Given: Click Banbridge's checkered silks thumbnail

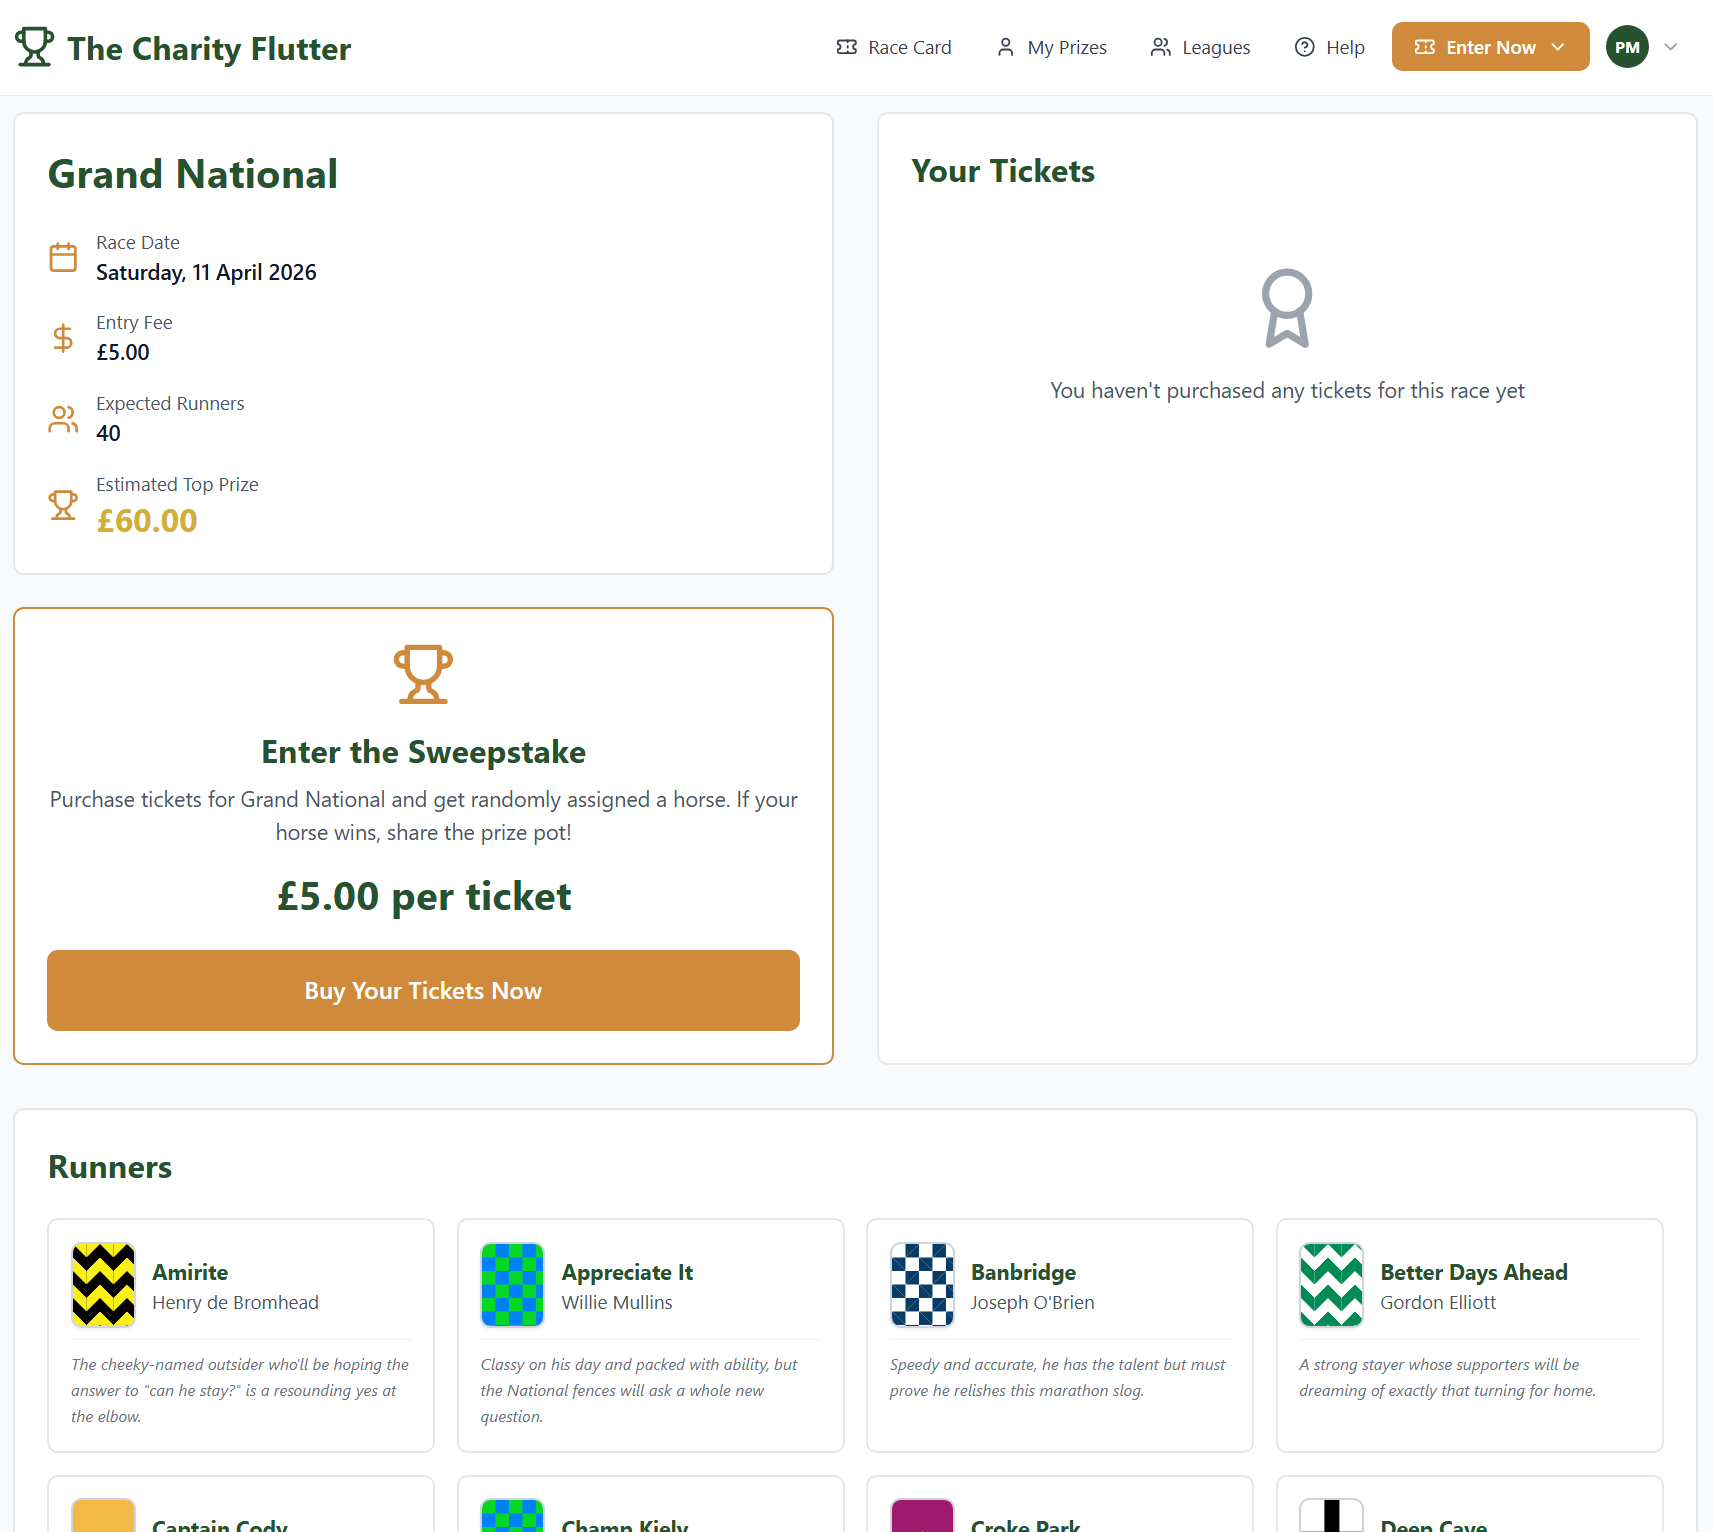Looking at the screenshot, I should (x=921, y=1285).
